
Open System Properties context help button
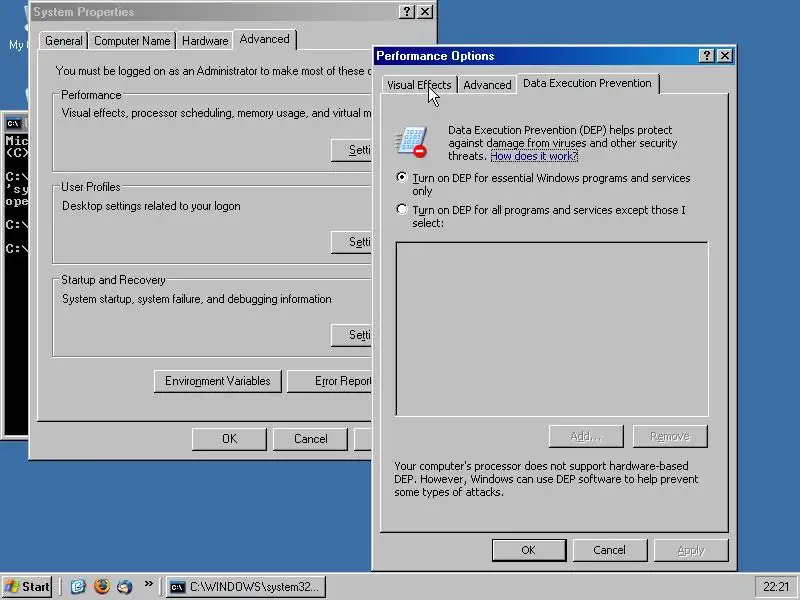click(407, 12)
